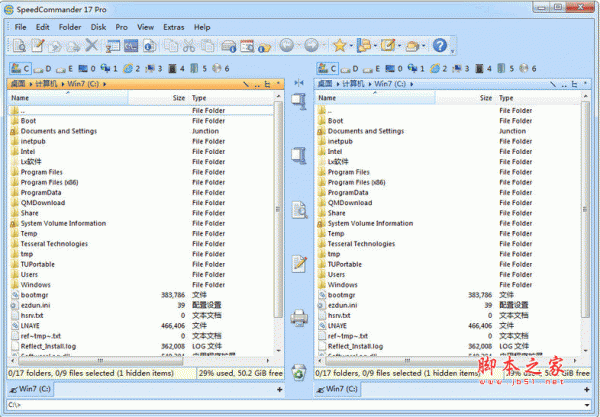
Task: Expand arrow after Win7 (C:) in right path bar
Action: pyautogui.click(x=412, y=84)
